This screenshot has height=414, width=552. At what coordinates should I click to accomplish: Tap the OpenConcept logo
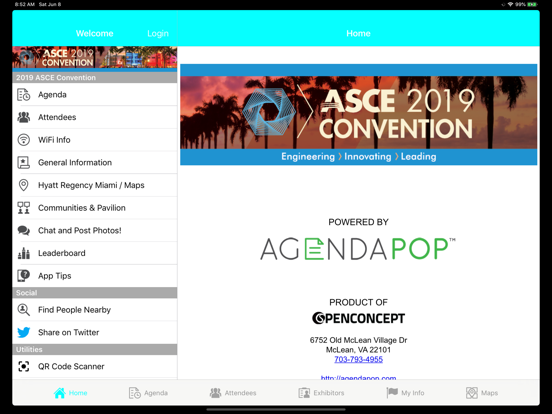358,318
